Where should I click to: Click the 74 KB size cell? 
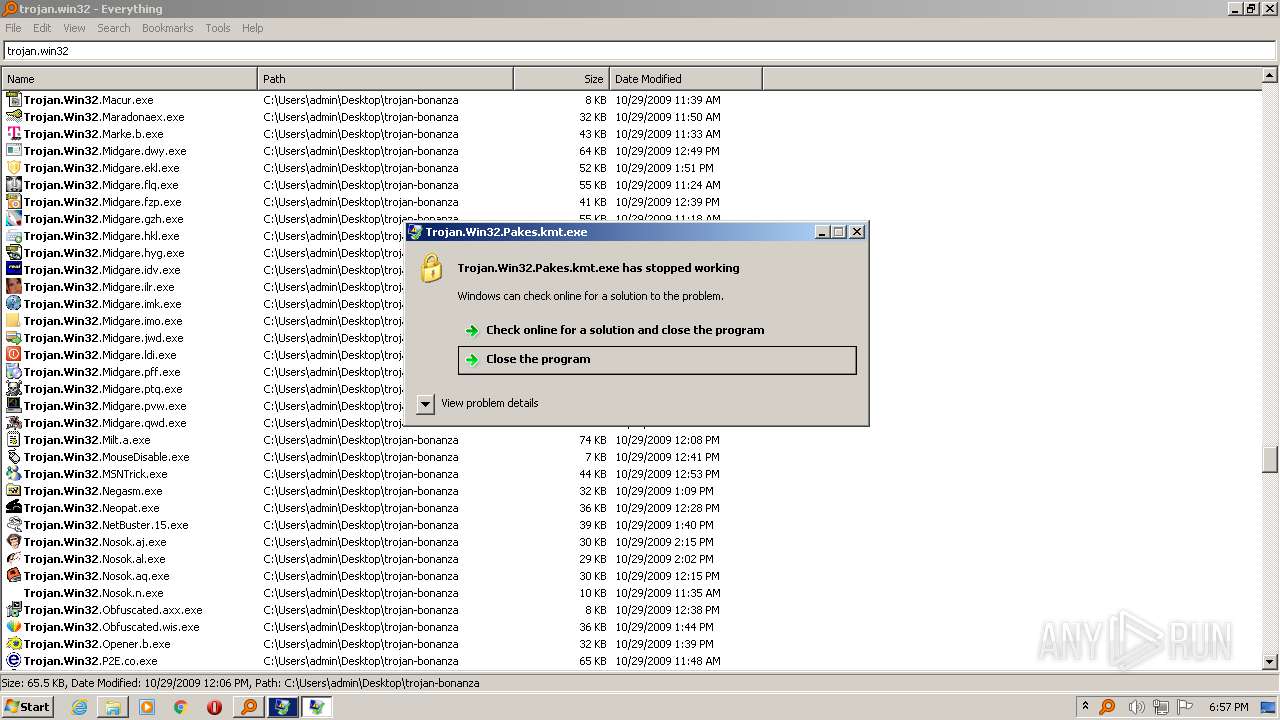coord(593,440)
